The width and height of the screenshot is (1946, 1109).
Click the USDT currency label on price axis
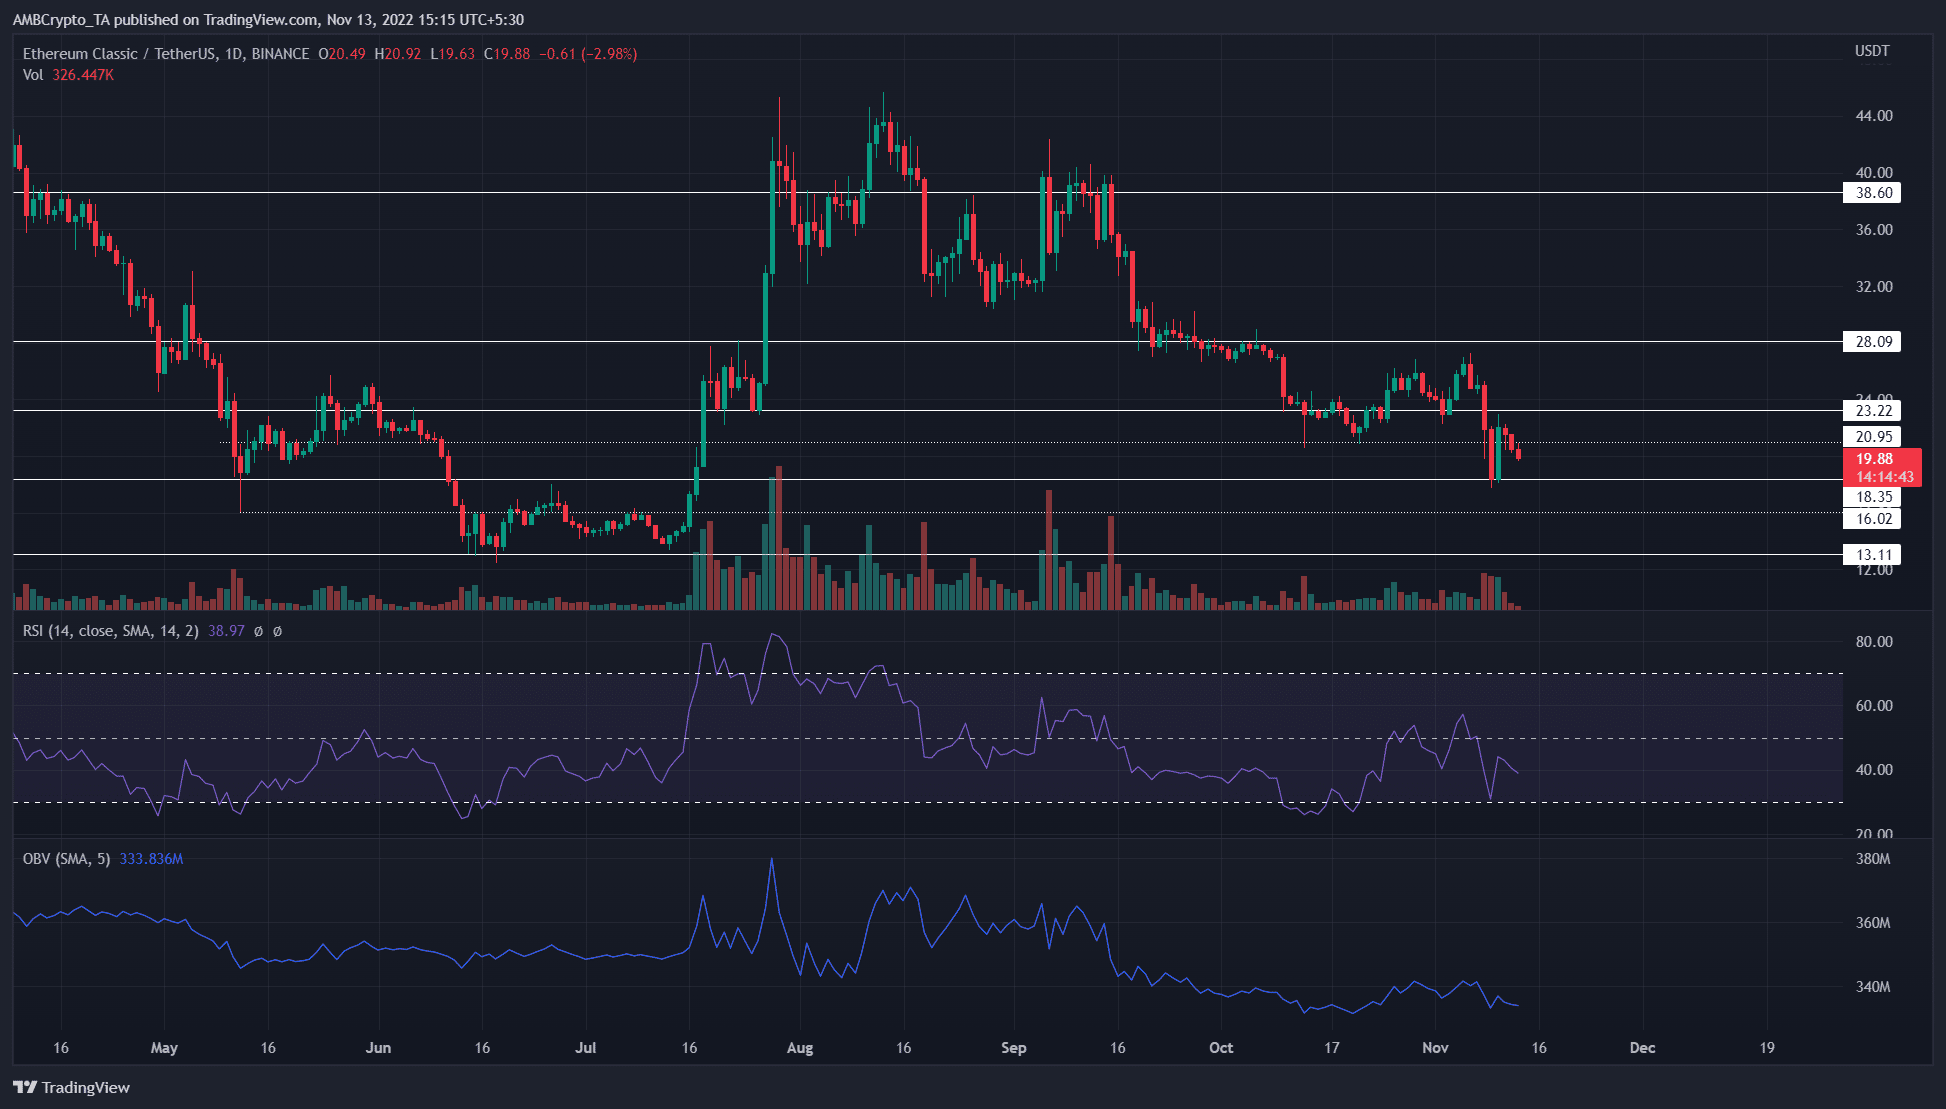[1872, 51]
